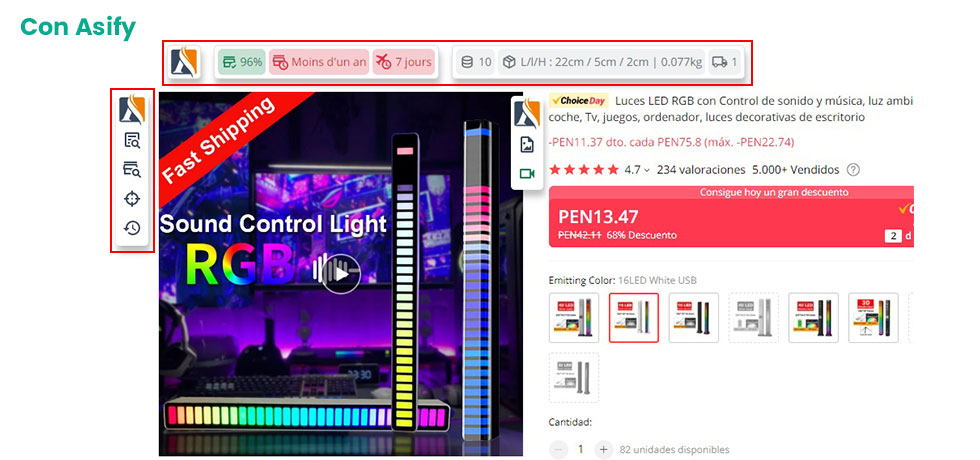Select the first Emitting Color variant thumbnail
This screenshot has height=460, width=980.
[574, 318]
